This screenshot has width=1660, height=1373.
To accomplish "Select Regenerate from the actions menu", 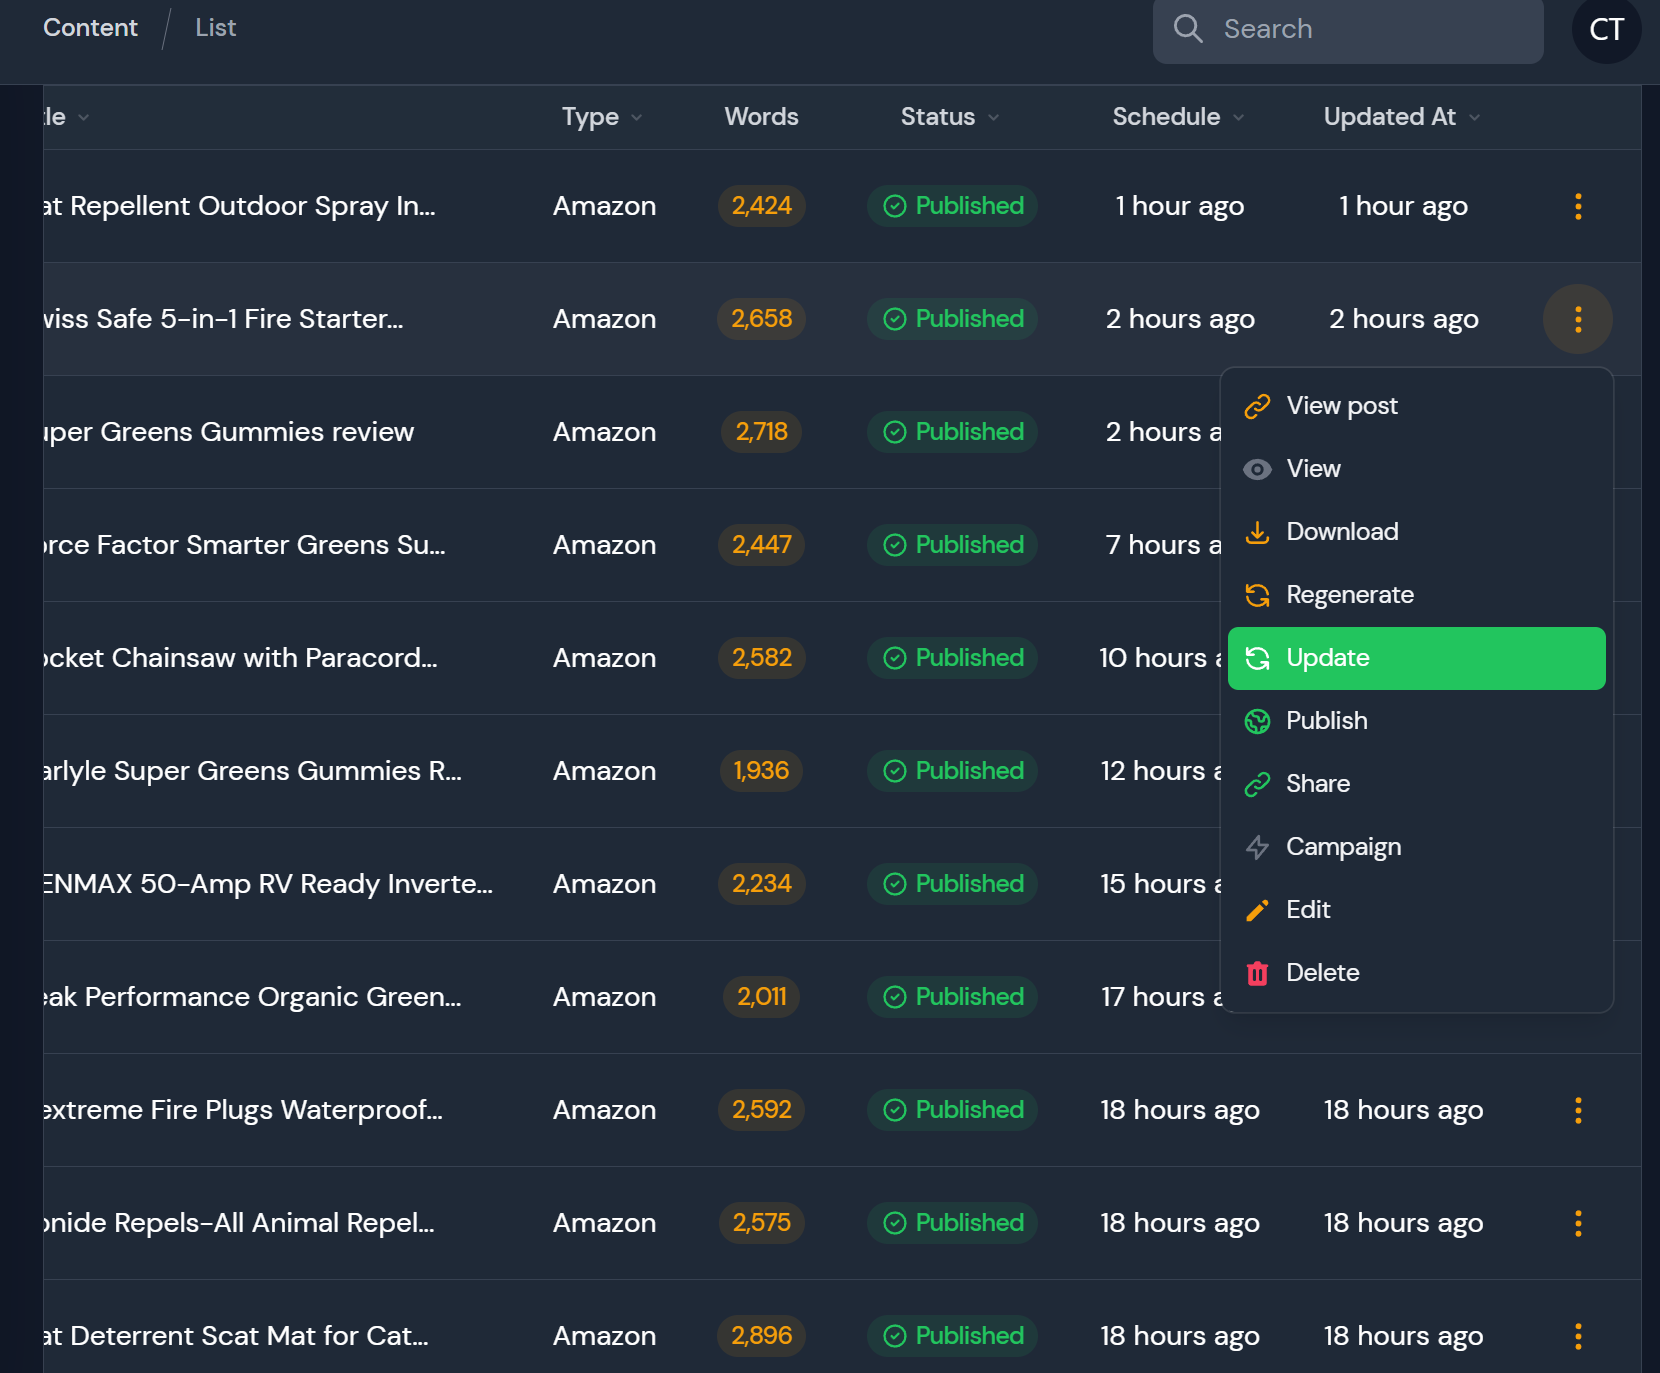I will (1349, 595).
